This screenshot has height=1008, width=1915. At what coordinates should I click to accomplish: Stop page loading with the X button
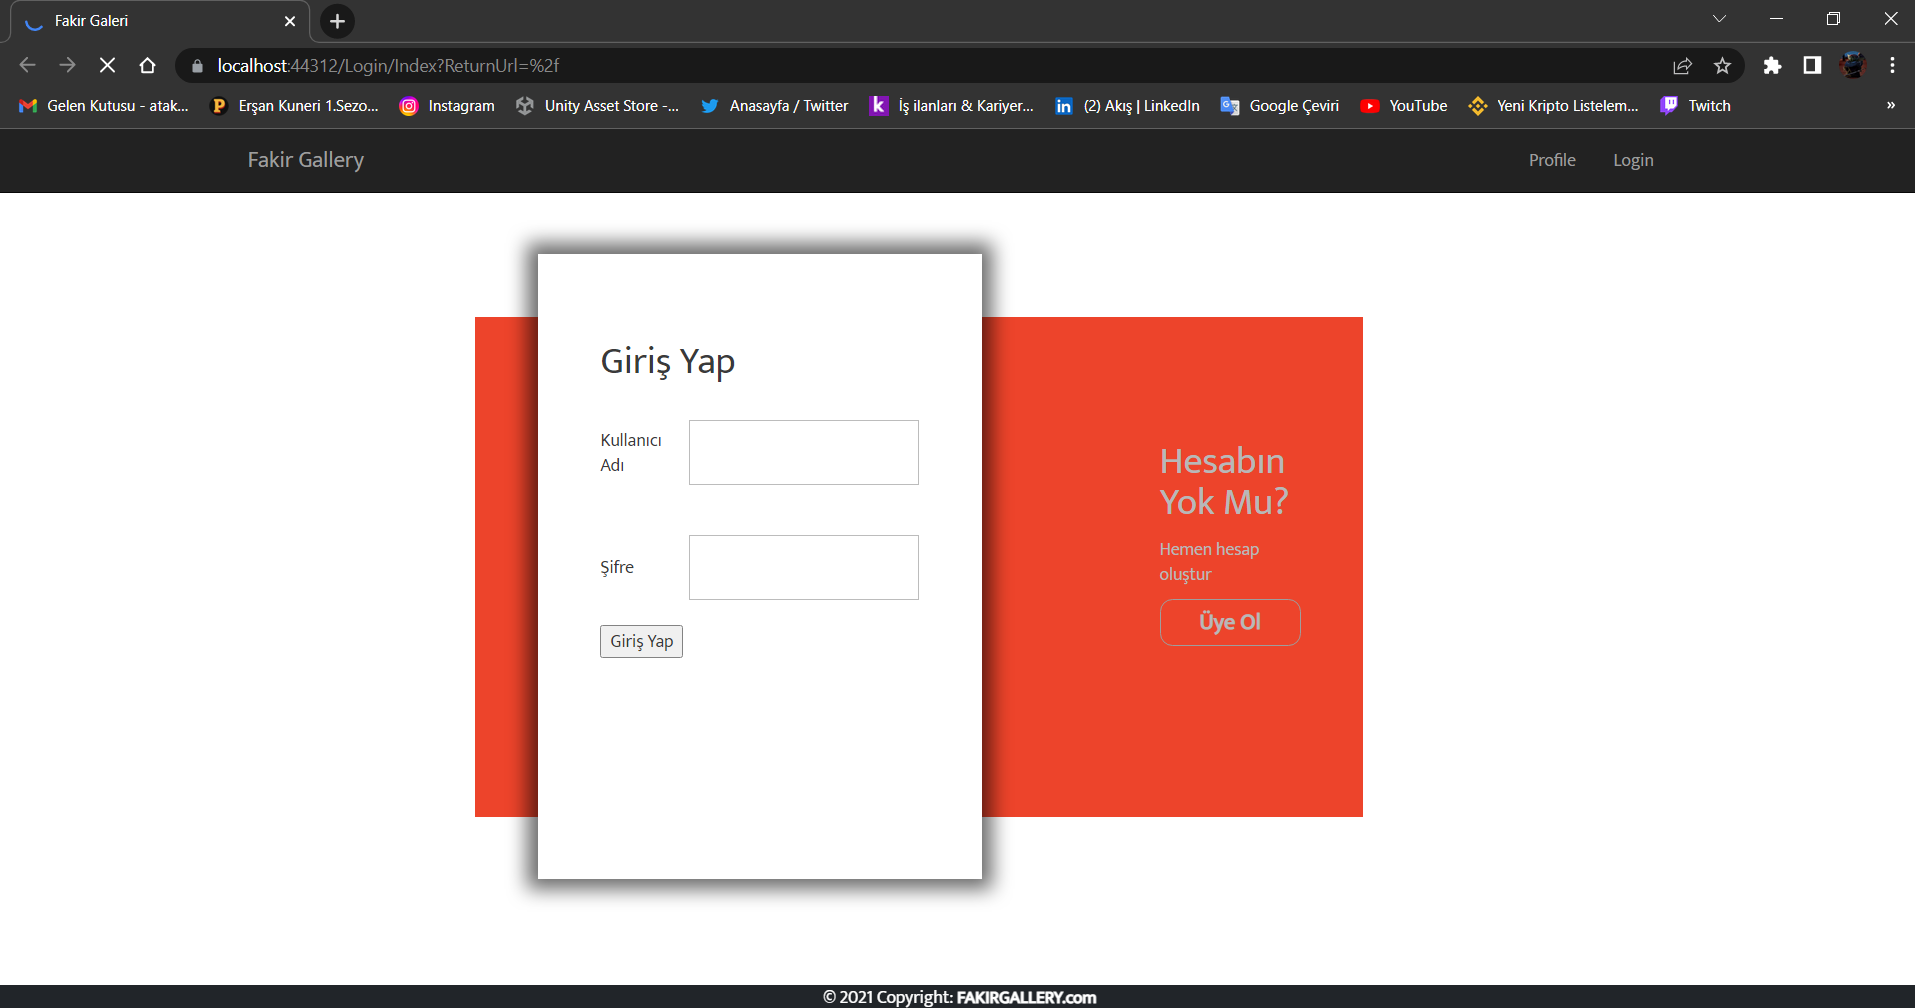click(107, 65)
